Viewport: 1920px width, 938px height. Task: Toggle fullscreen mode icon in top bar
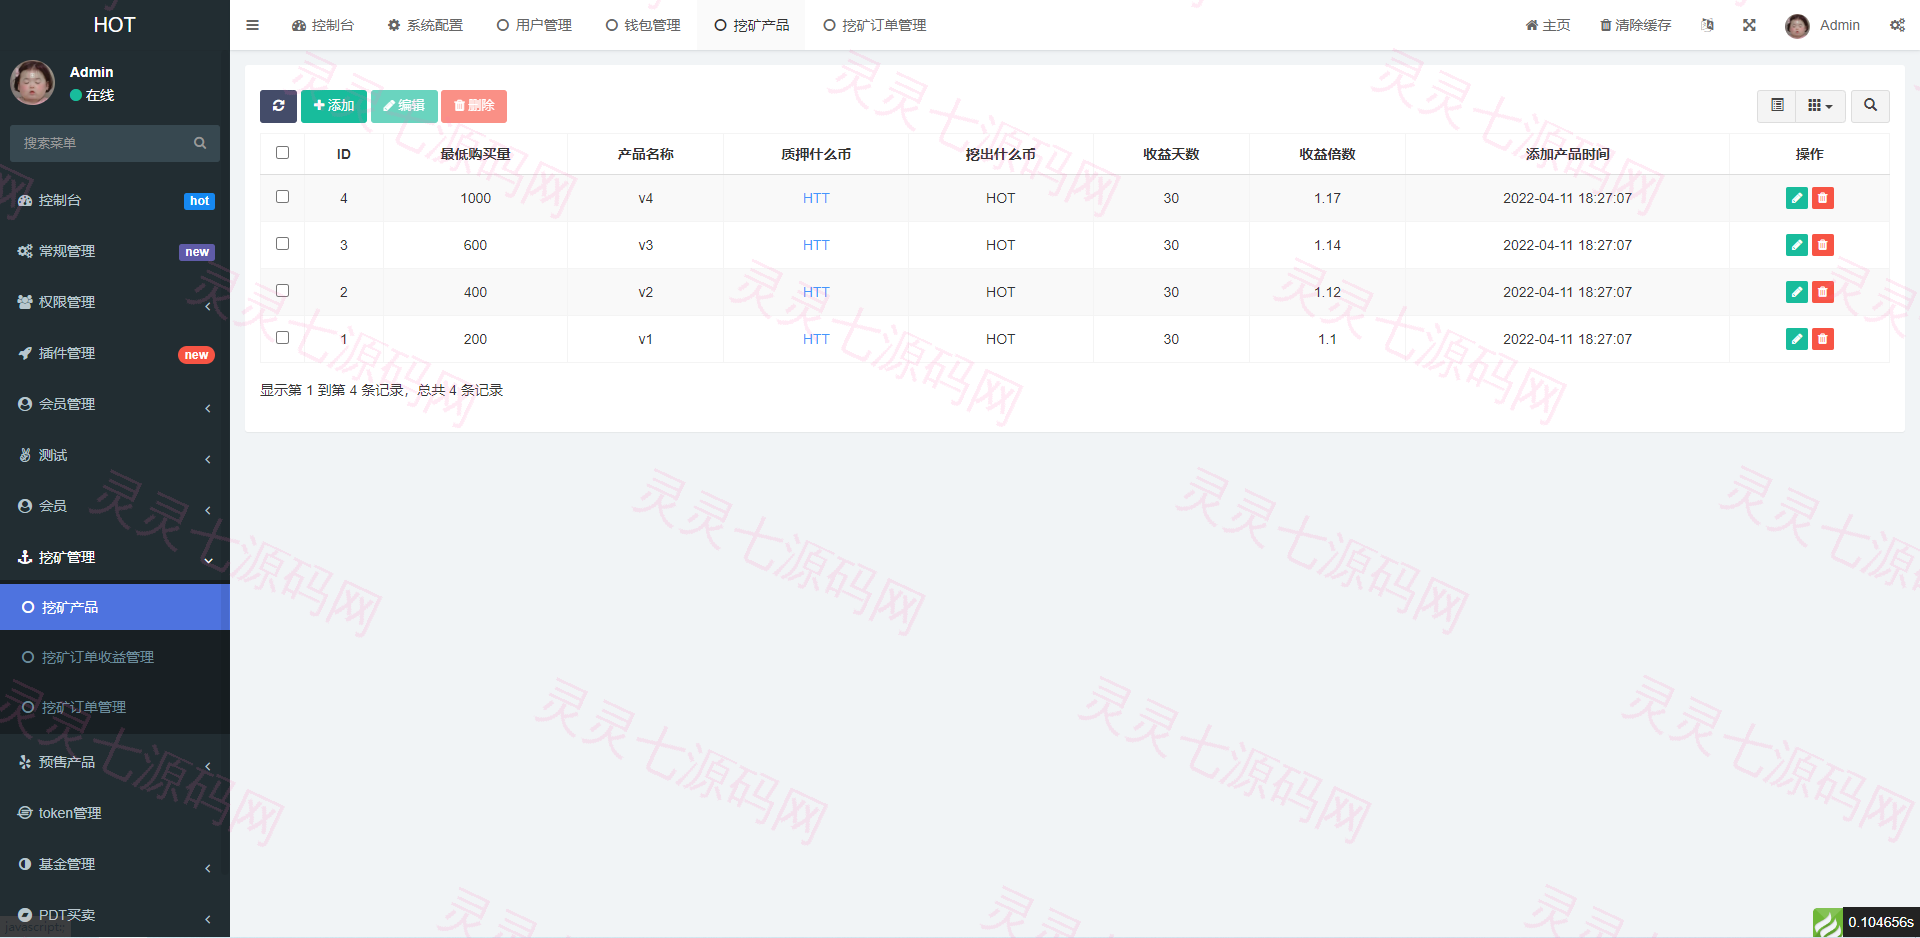click(1749, 25)
